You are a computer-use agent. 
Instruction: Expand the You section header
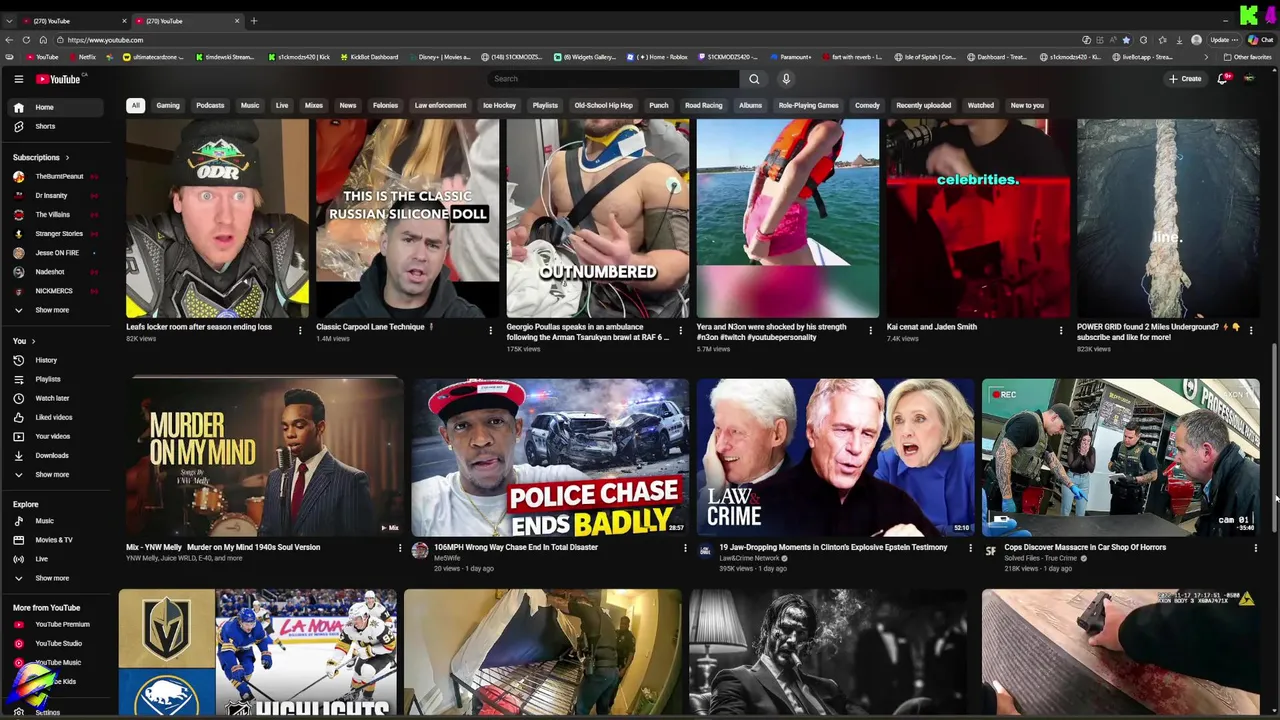pyautogui.click(x=24, y=341)
